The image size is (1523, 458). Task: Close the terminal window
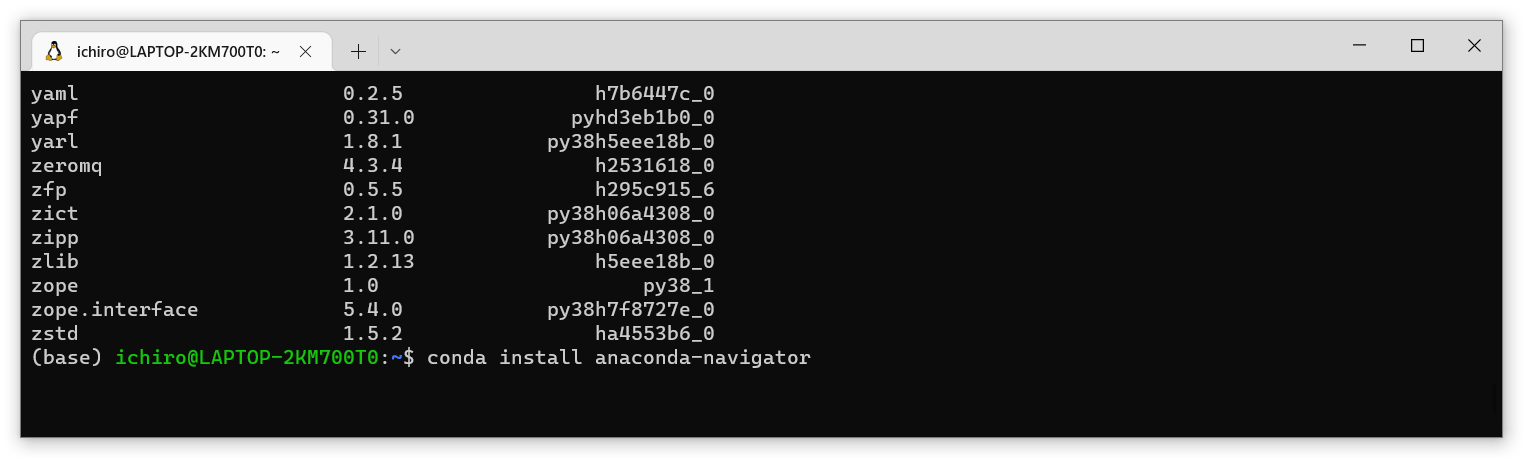coord(1473,45)
